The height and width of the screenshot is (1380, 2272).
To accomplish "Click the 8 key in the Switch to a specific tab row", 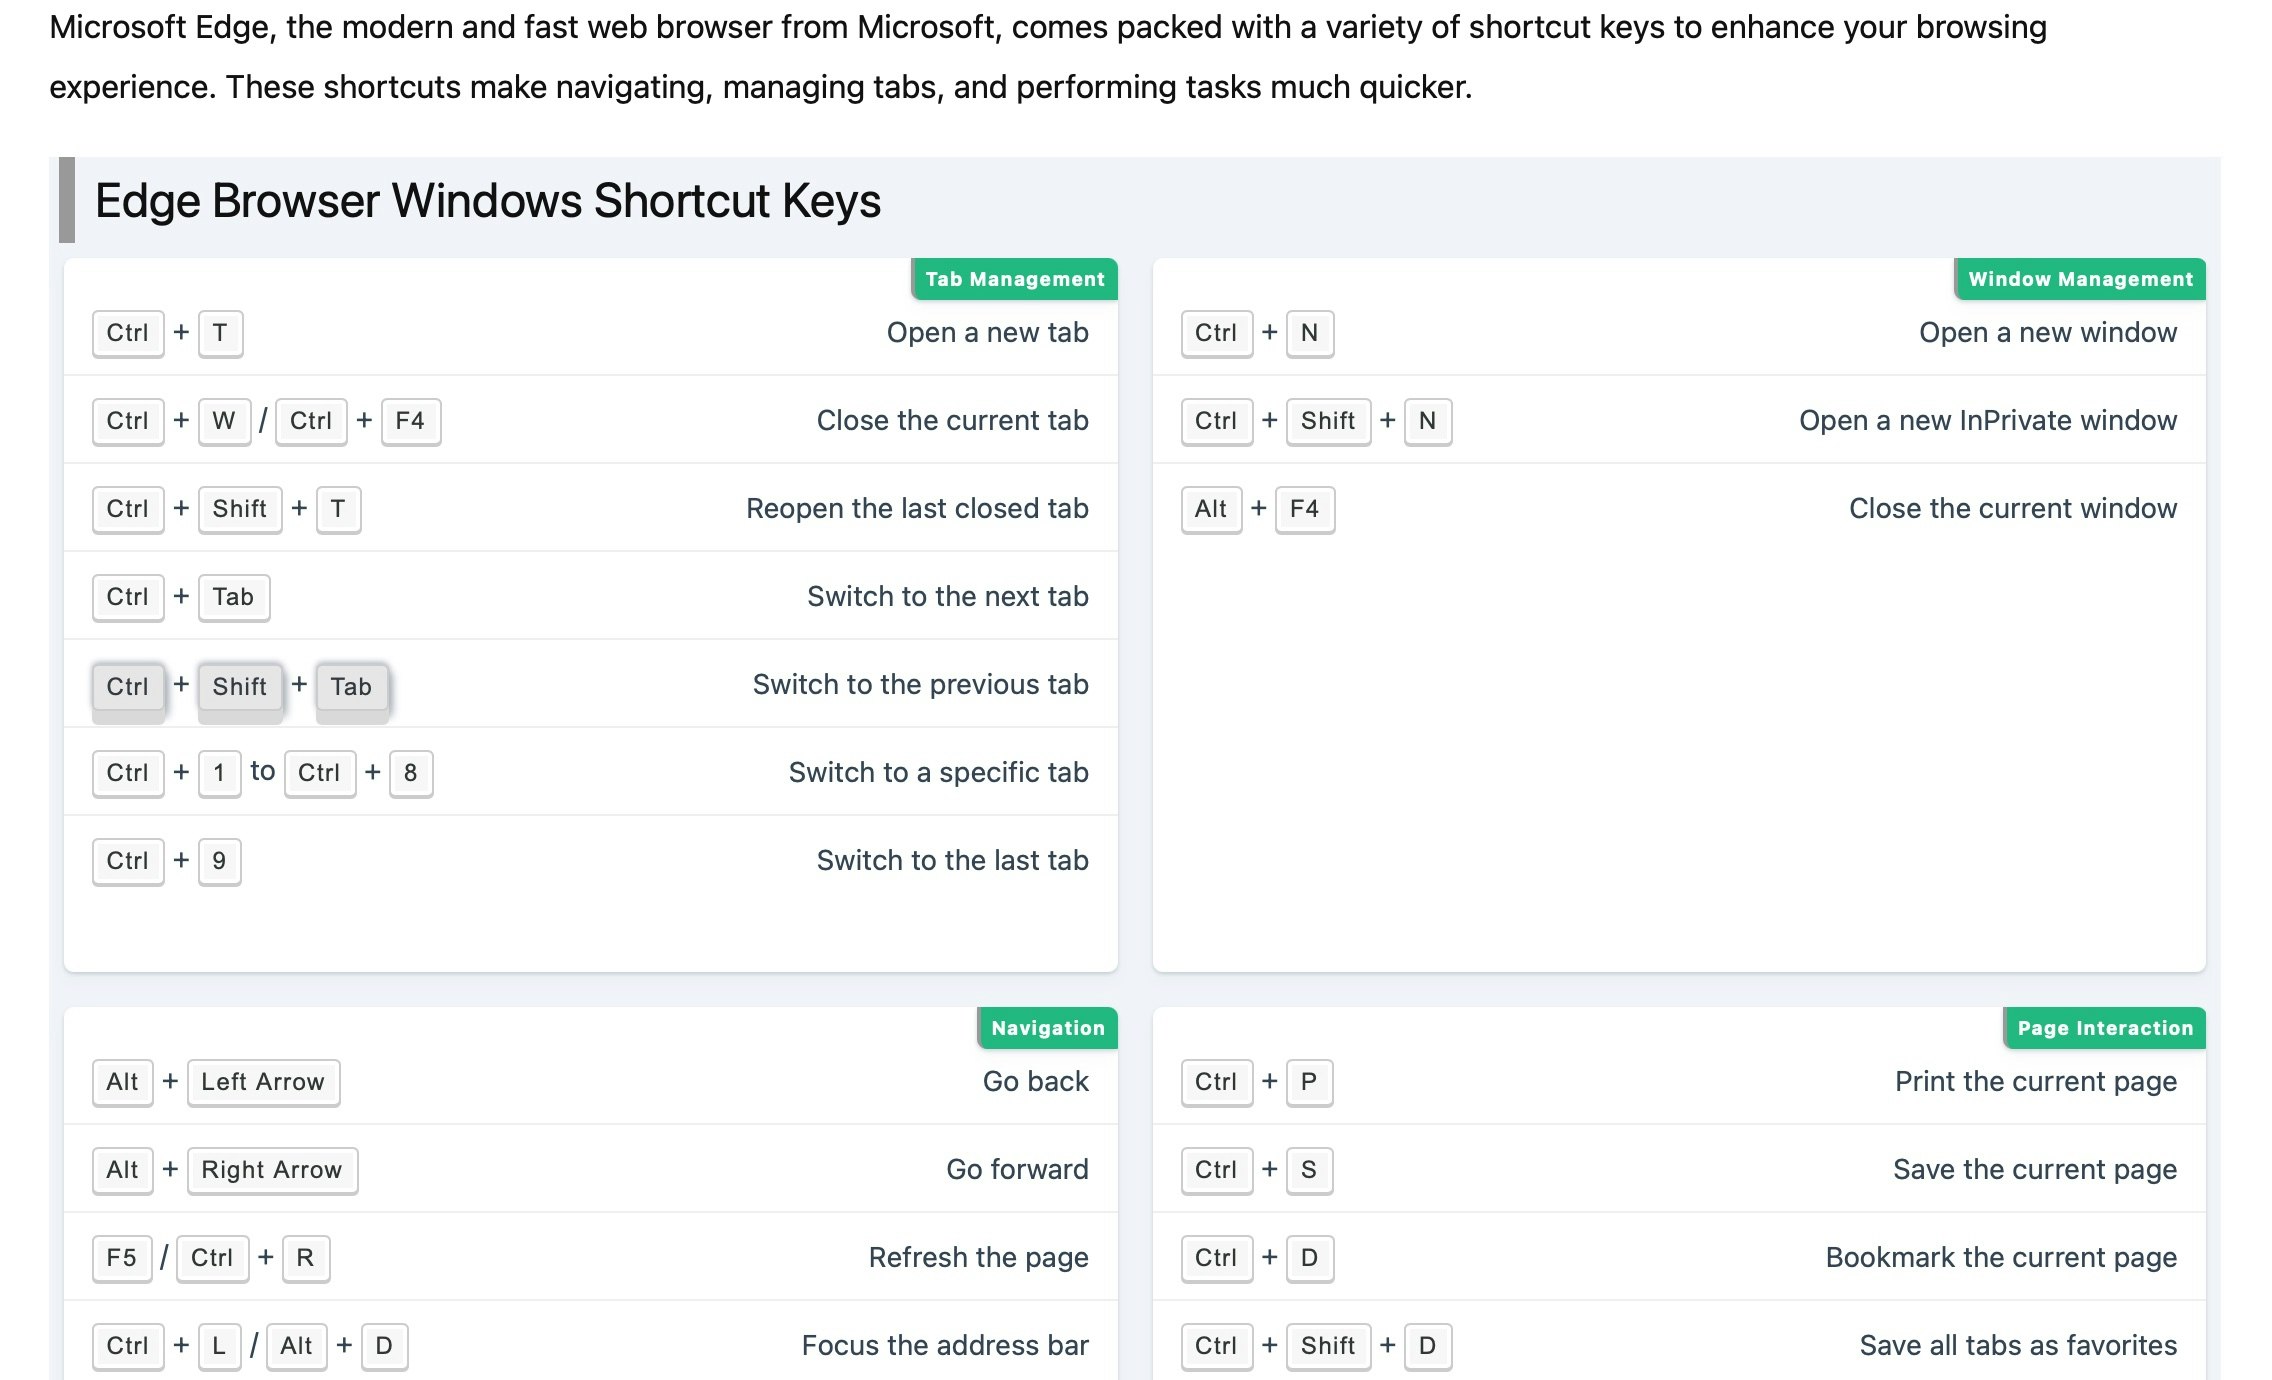I will click(410, 773).
